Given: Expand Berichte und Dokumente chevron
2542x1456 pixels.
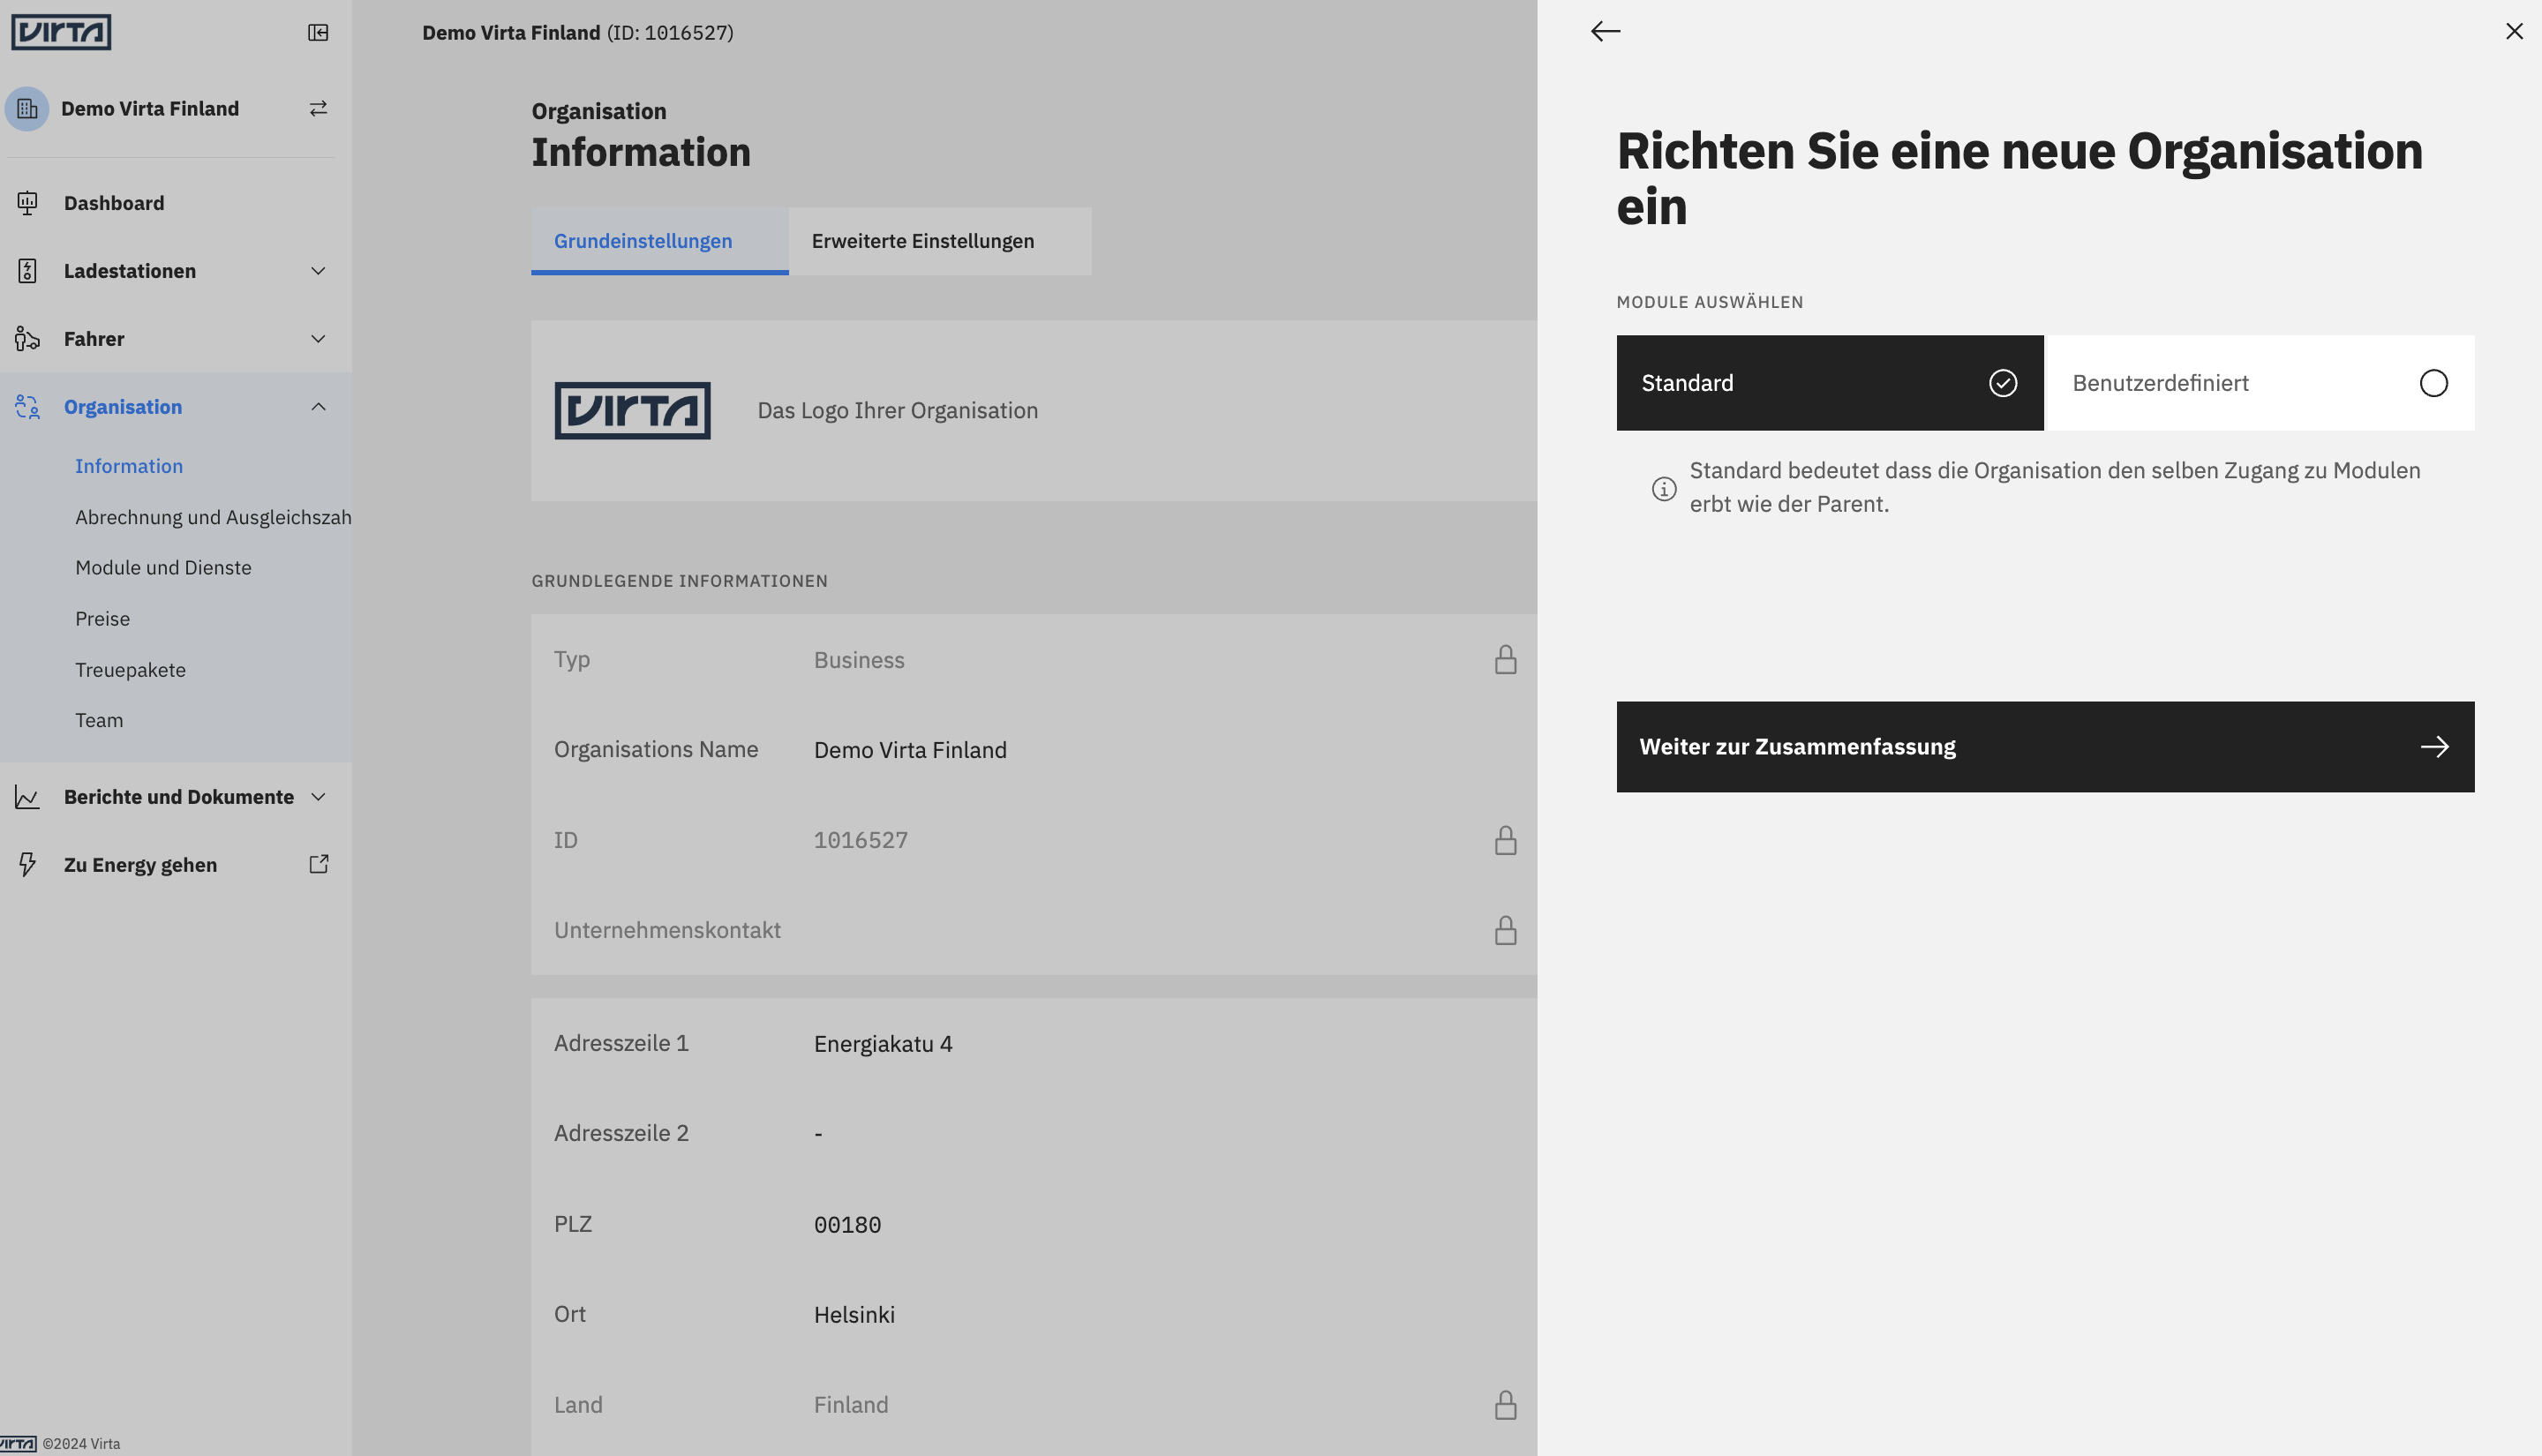Looking at the screenshot, I should tap(318, 797).
